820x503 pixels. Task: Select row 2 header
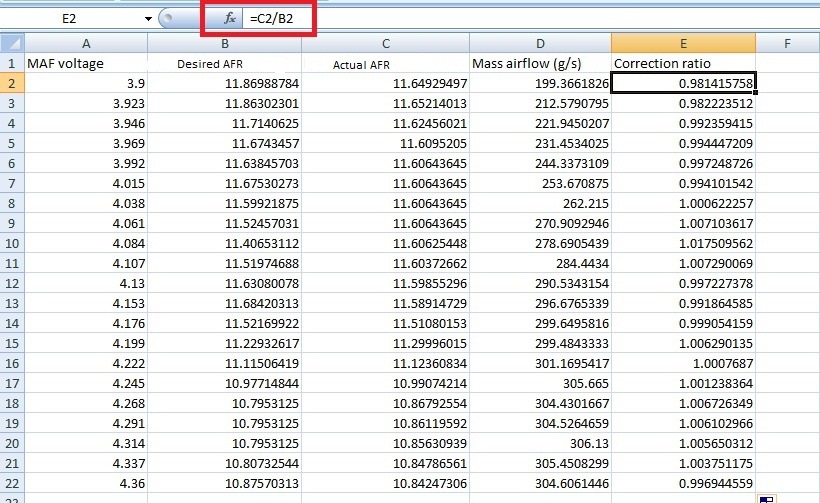pyautogui.click(x=13, y=83)
